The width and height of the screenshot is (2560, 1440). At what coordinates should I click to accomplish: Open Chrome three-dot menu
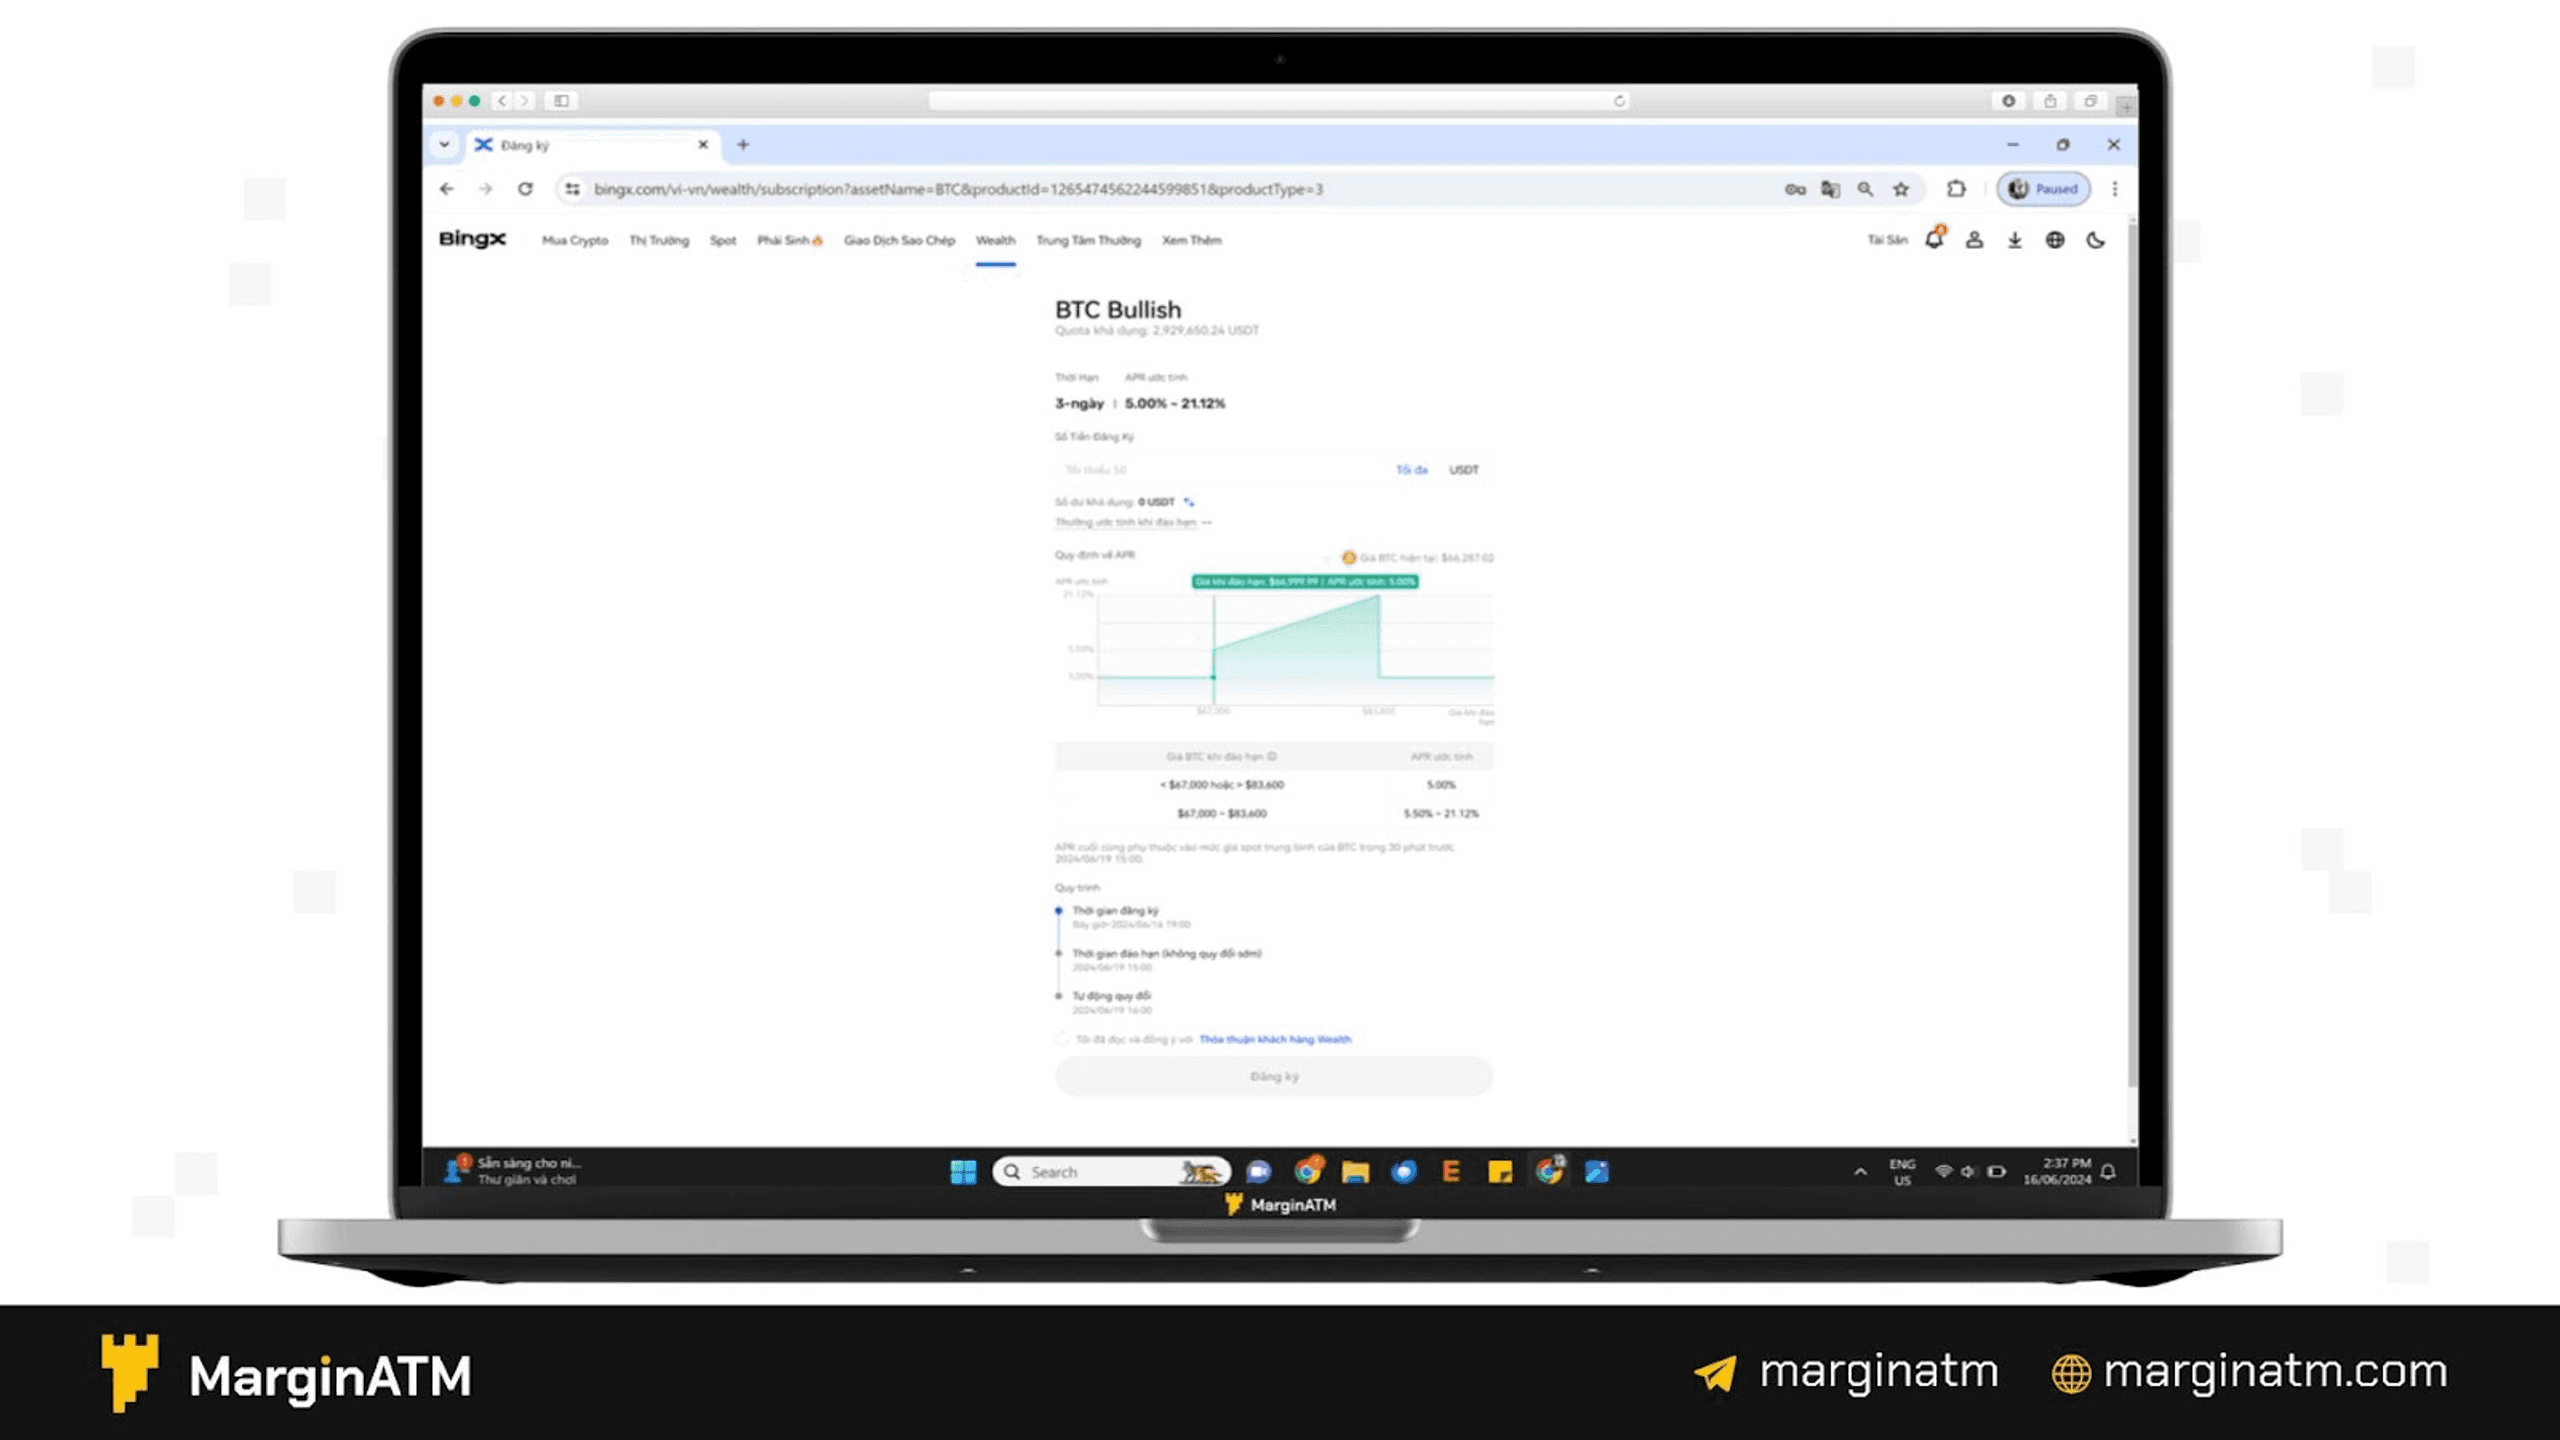(x=2115, y=189)
